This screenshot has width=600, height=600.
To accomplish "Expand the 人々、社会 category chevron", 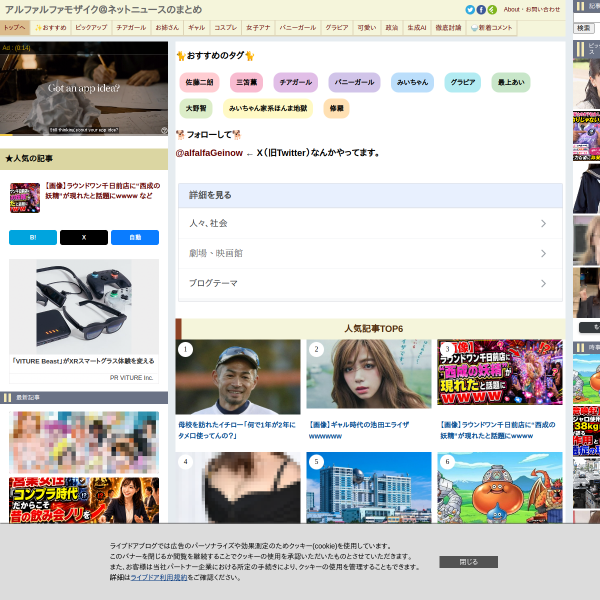I will coord(543,223).
